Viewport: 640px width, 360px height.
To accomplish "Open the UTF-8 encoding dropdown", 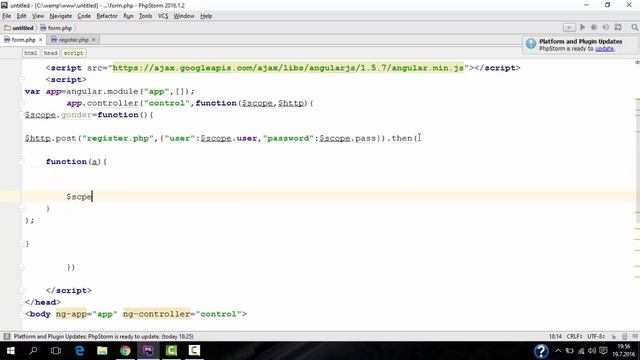I will pos(596,336).
